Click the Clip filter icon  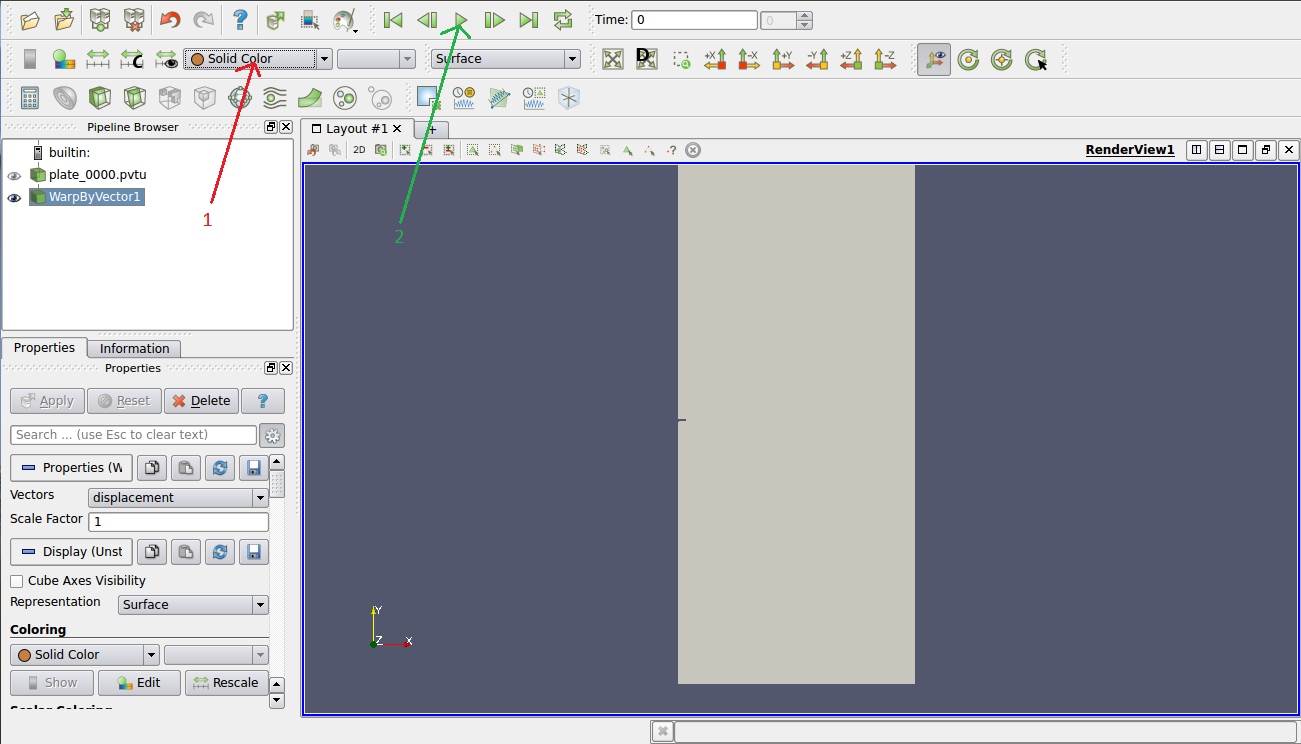point(100,98)
